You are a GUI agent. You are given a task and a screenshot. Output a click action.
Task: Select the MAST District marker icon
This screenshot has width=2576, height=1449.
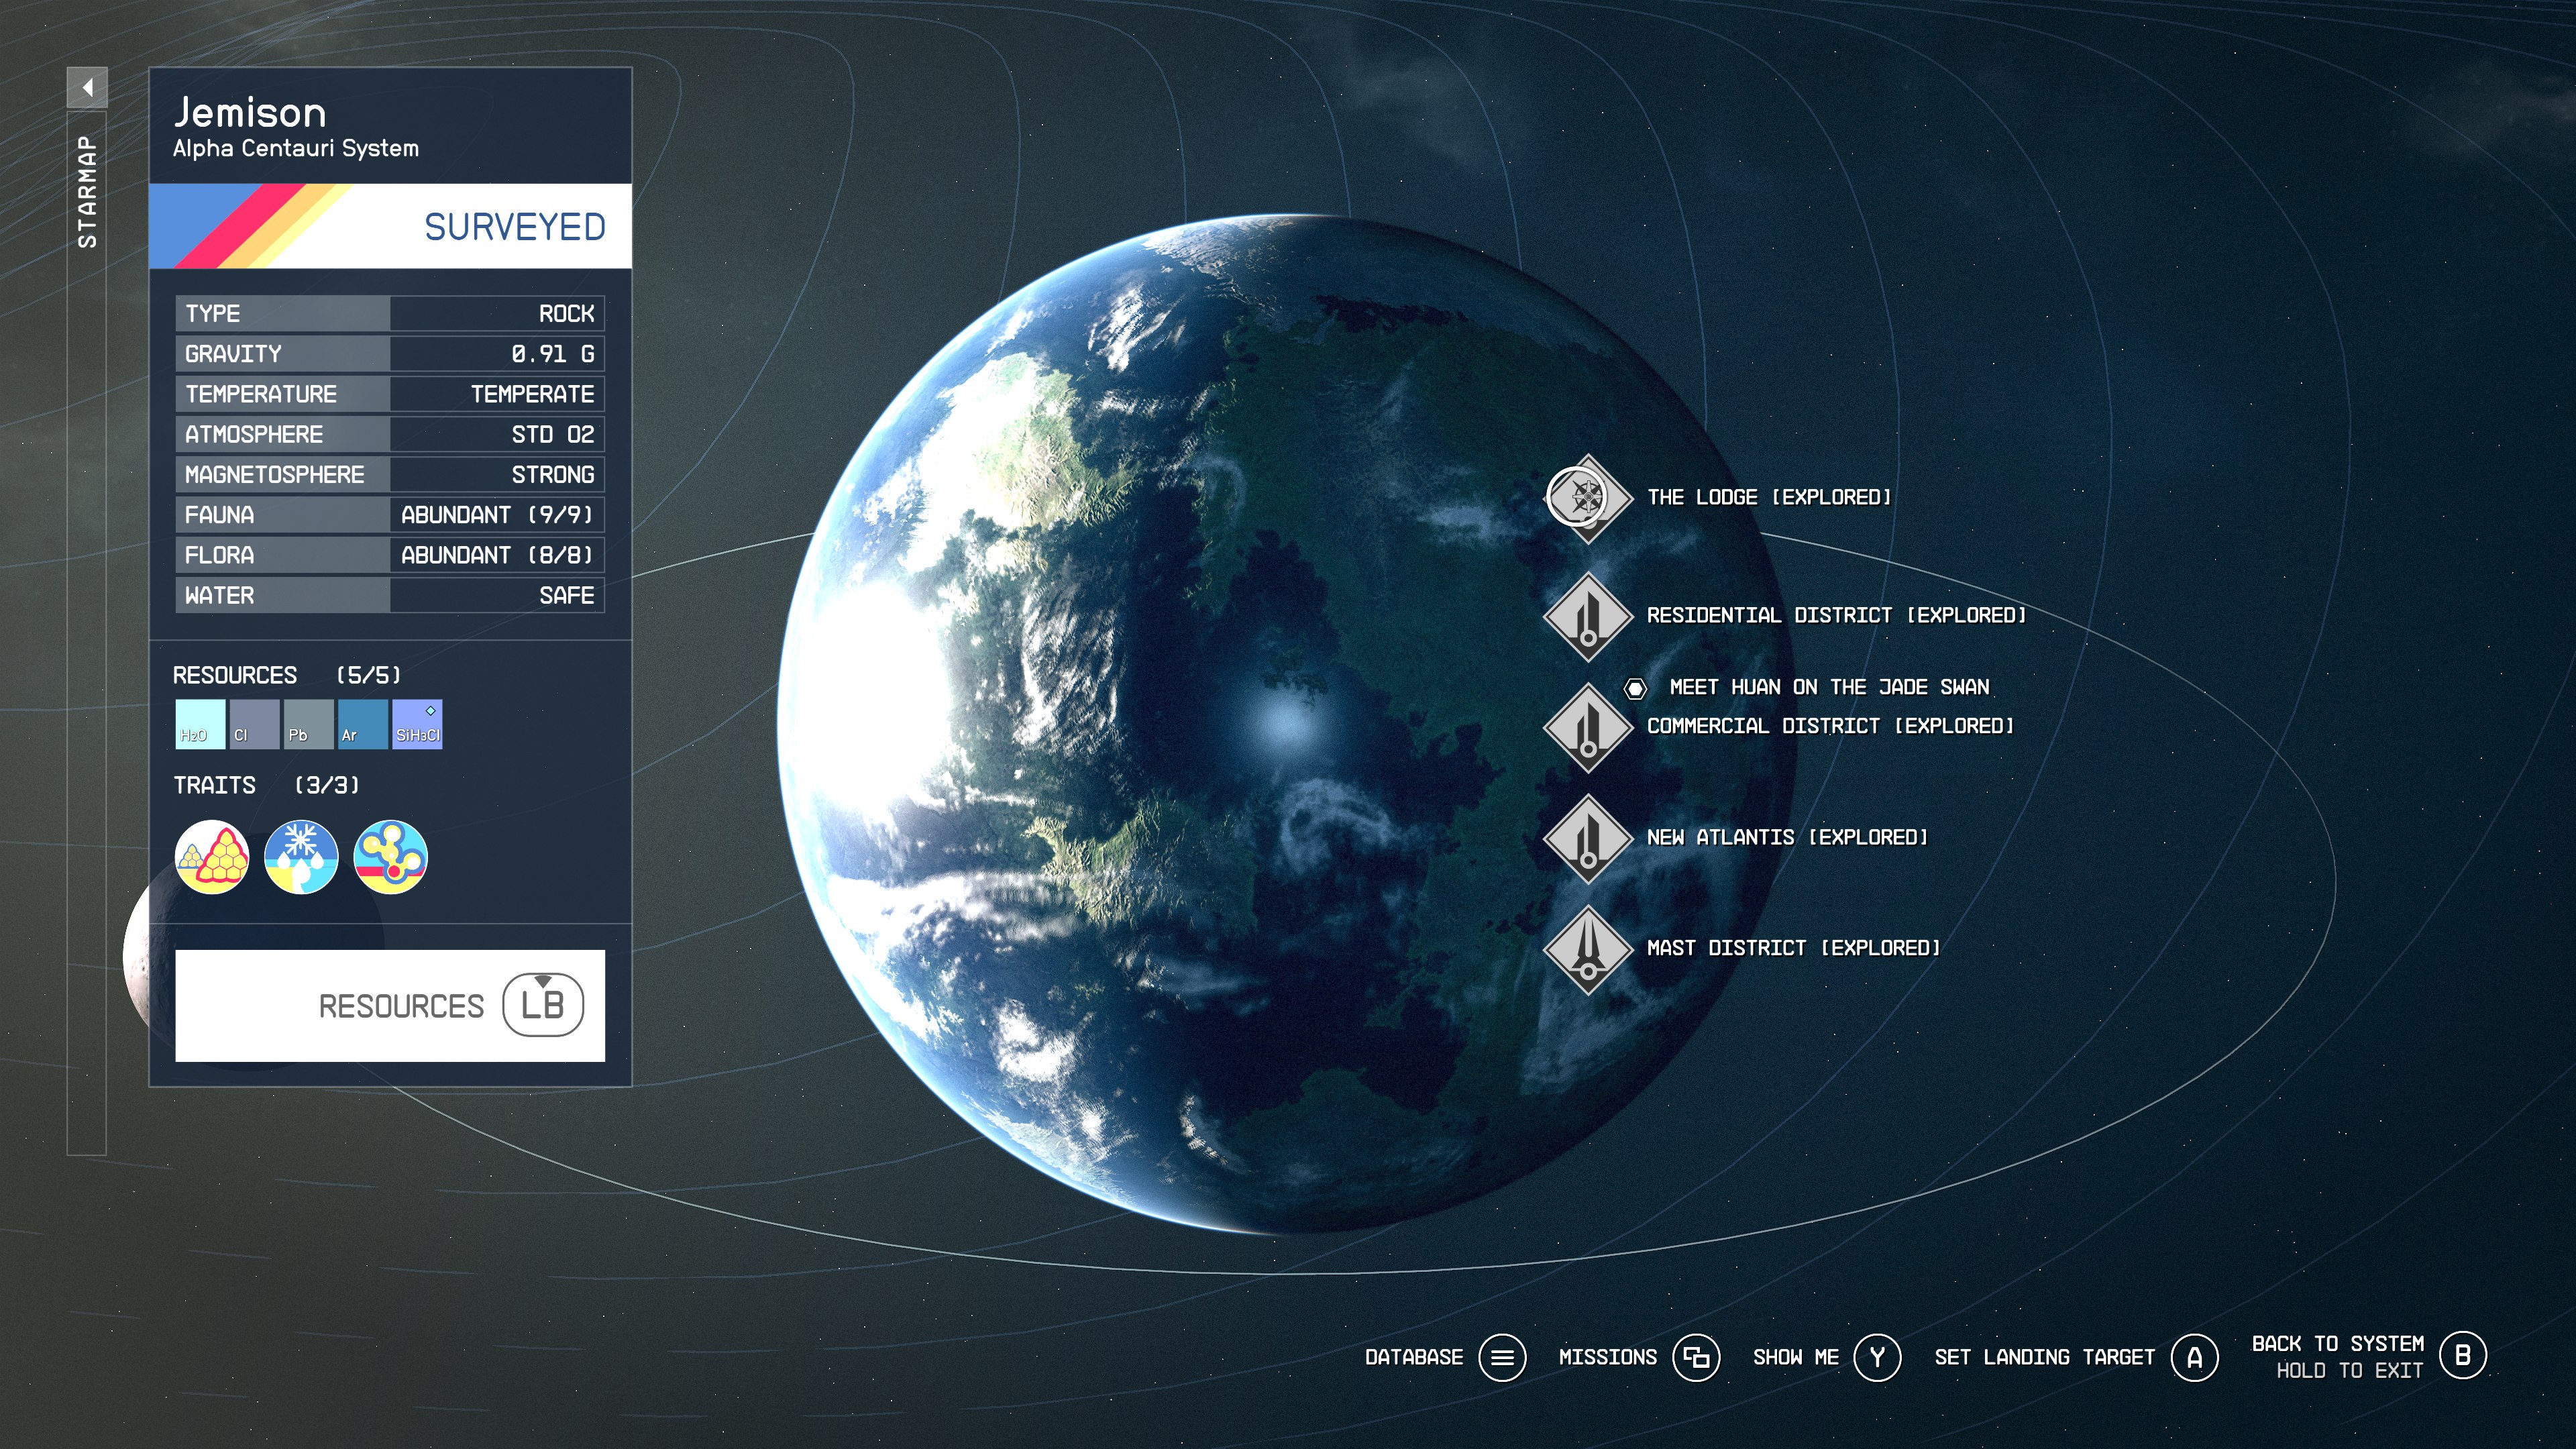pyautogui.click(x=1587, y=949)
